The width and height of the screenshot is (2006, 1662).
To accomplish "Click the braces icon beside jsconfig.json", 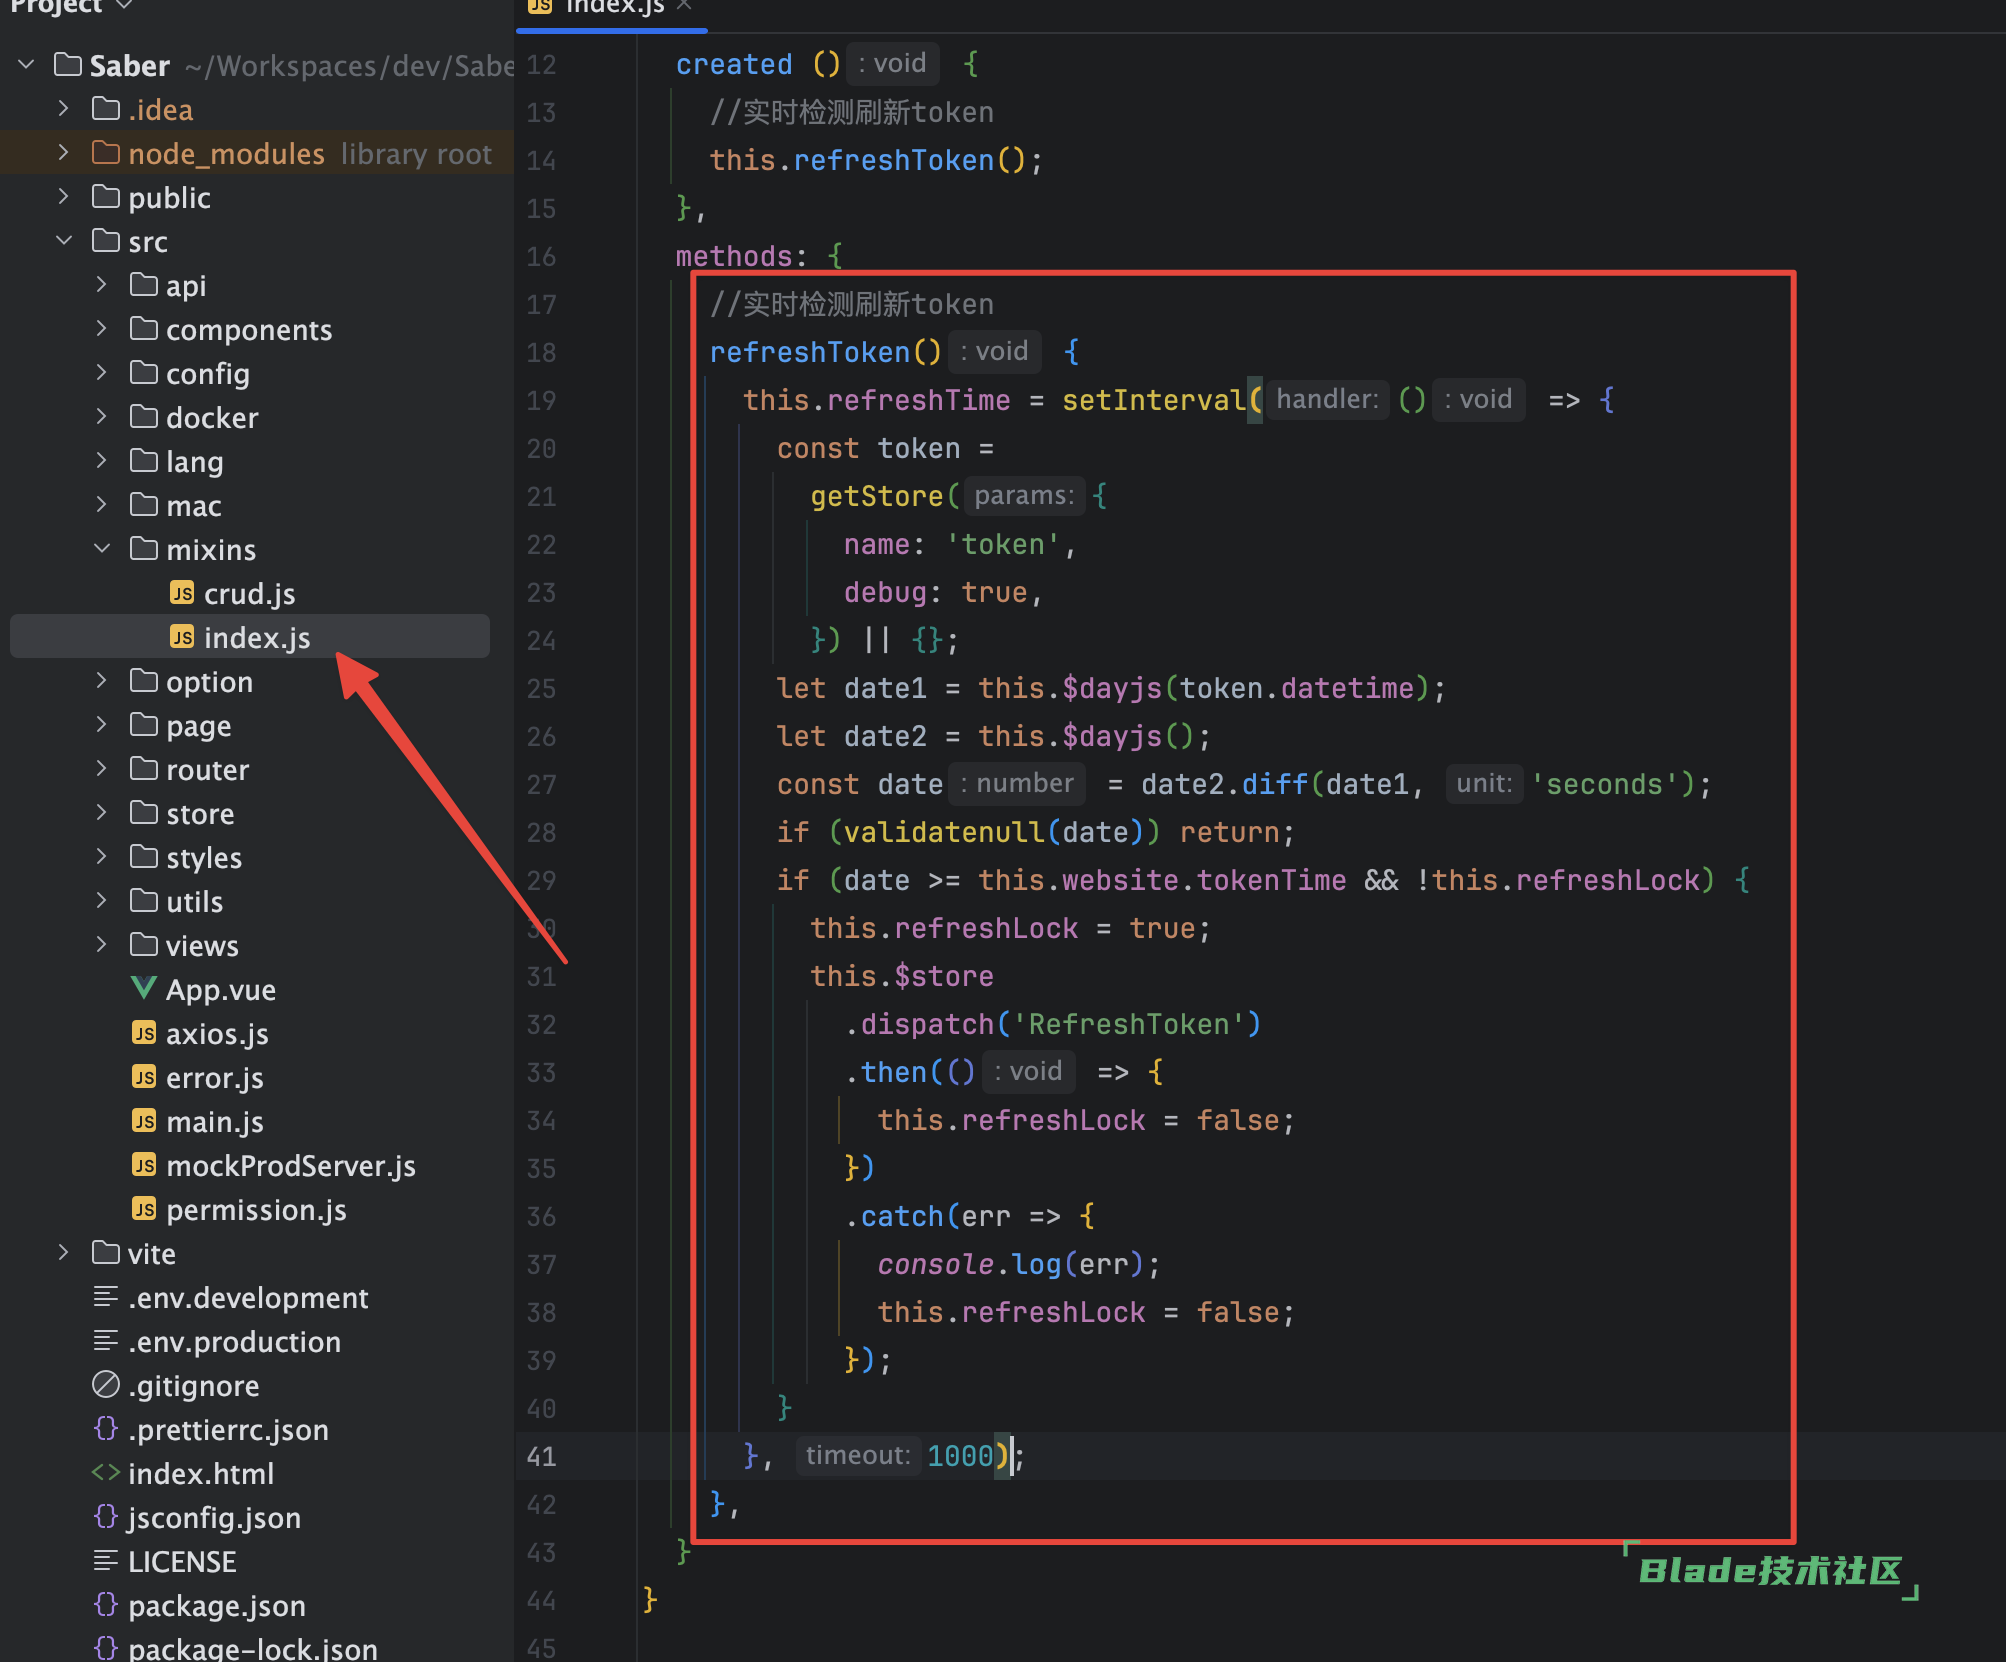I will (x=106, y=1517).
